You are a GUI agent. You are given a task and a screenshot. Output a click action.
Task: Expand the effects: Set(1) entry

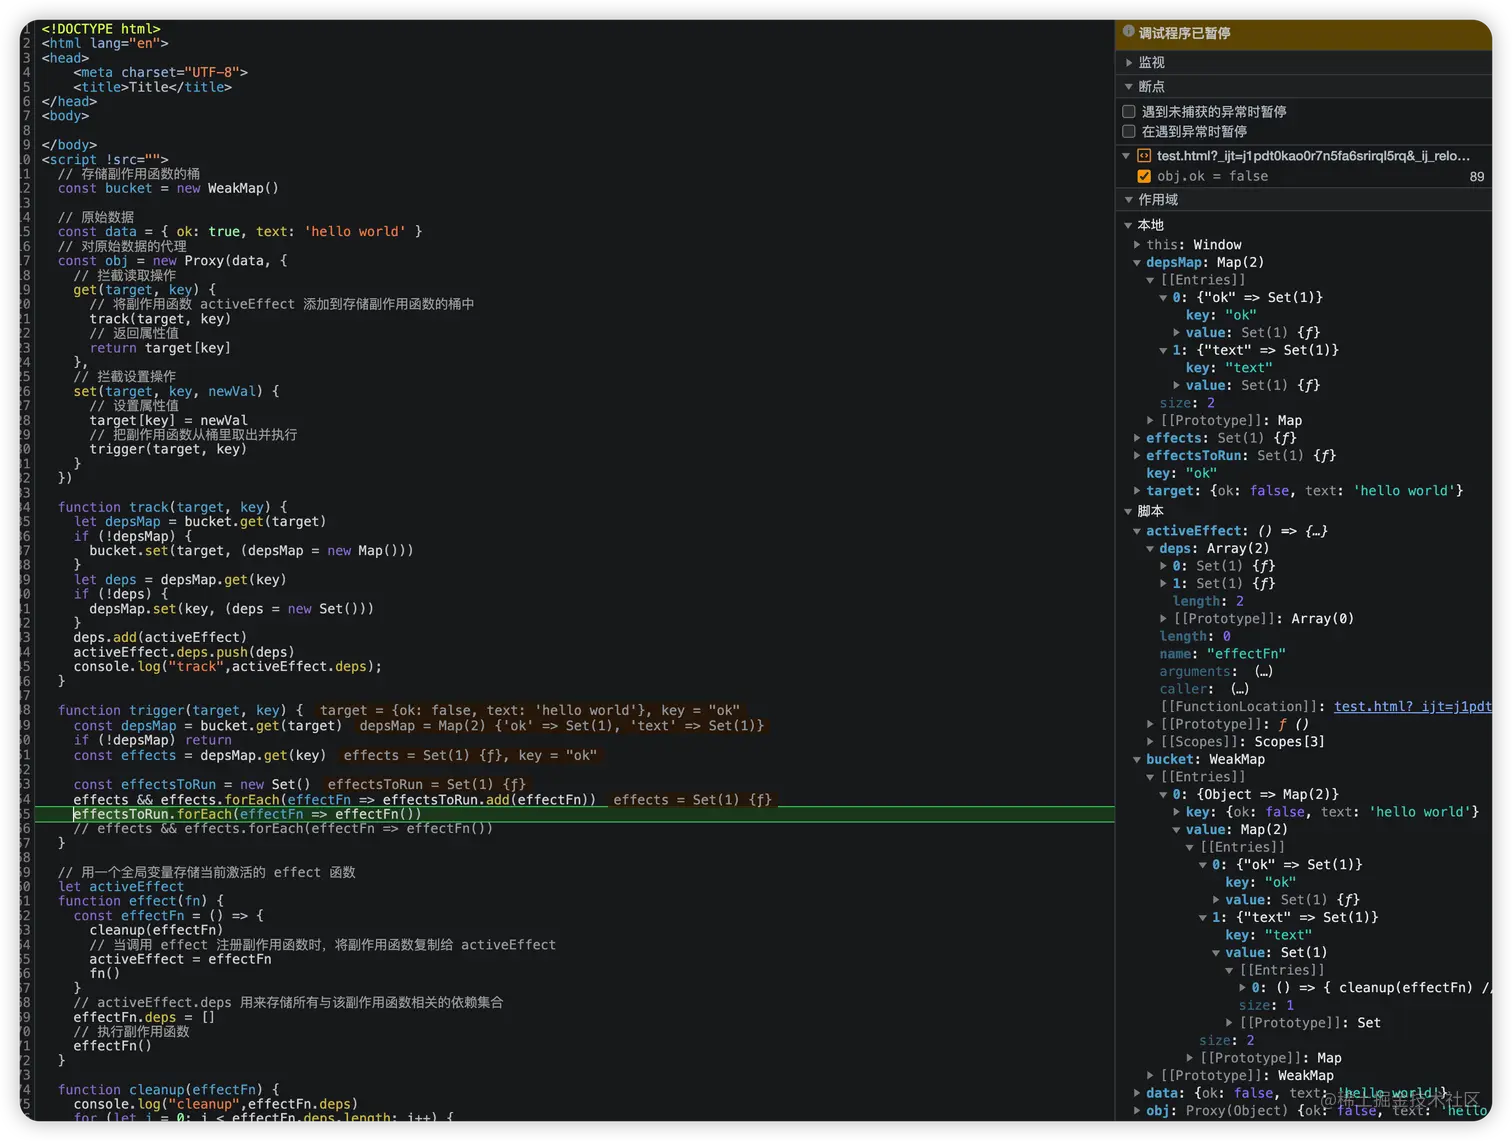tap(1137, 438)
